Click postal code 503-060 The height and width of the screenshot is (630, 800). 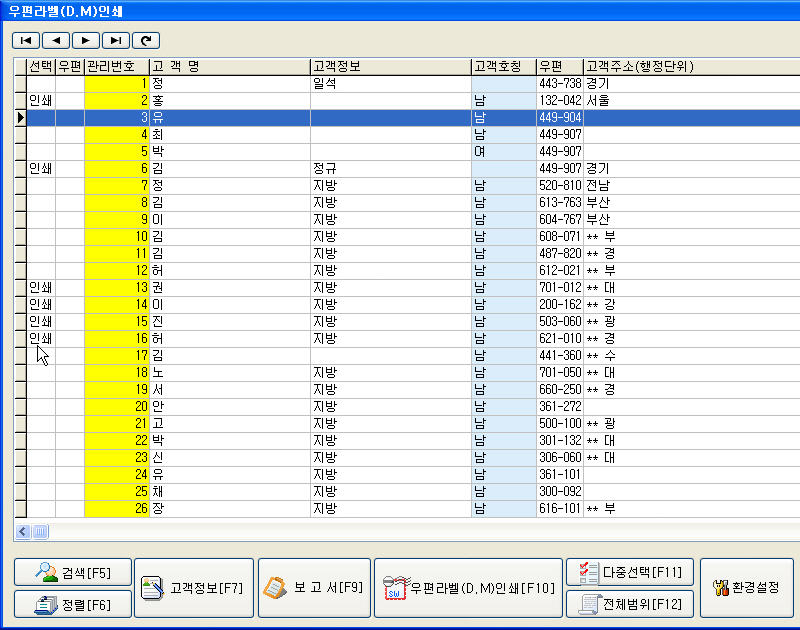click(x=560, y=321)
